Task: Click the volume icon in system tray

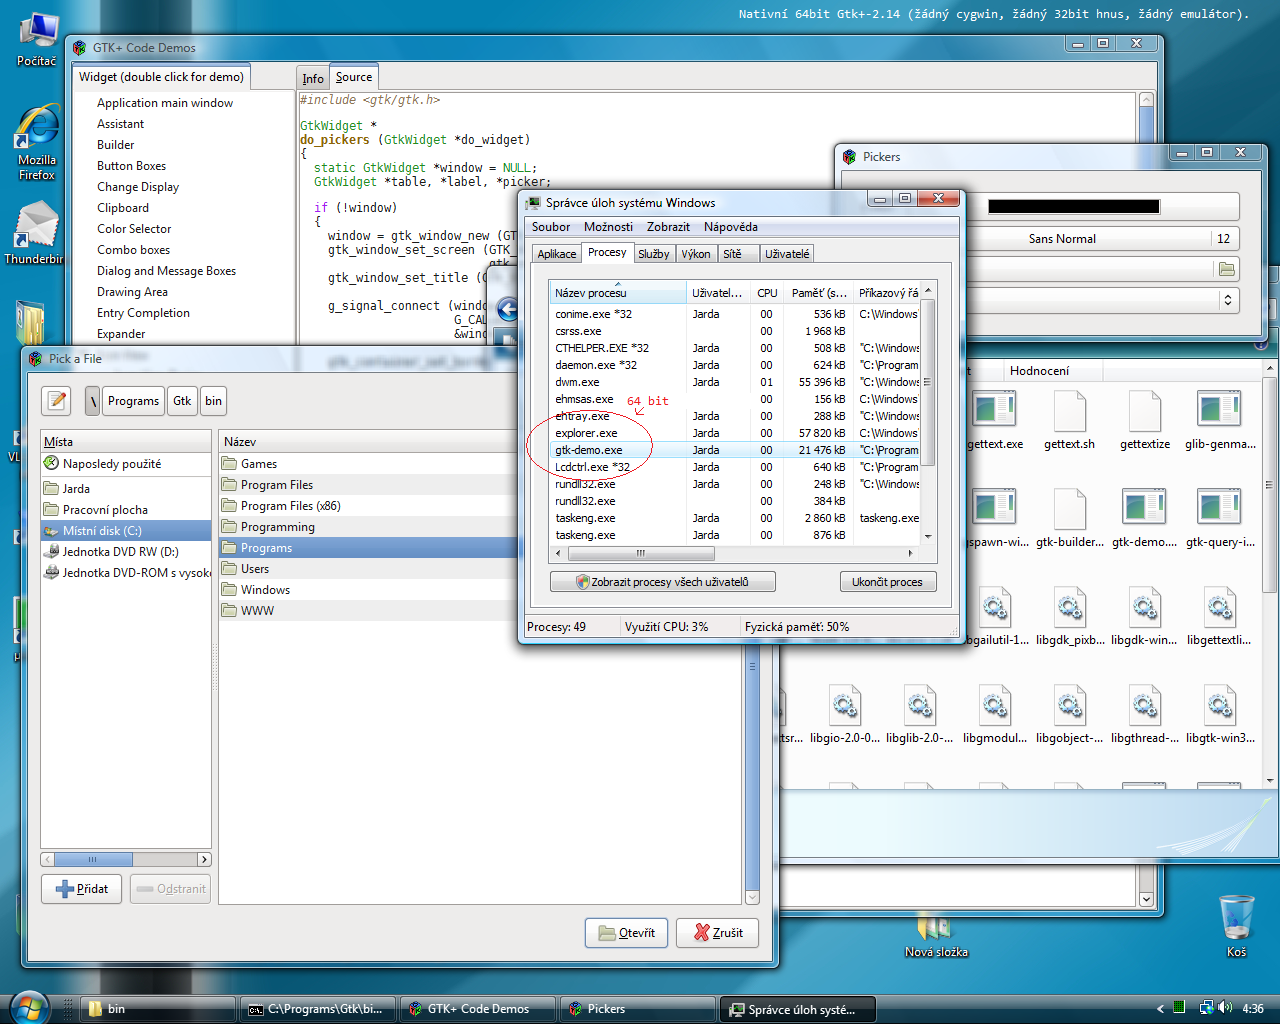Action: 1225,1008
